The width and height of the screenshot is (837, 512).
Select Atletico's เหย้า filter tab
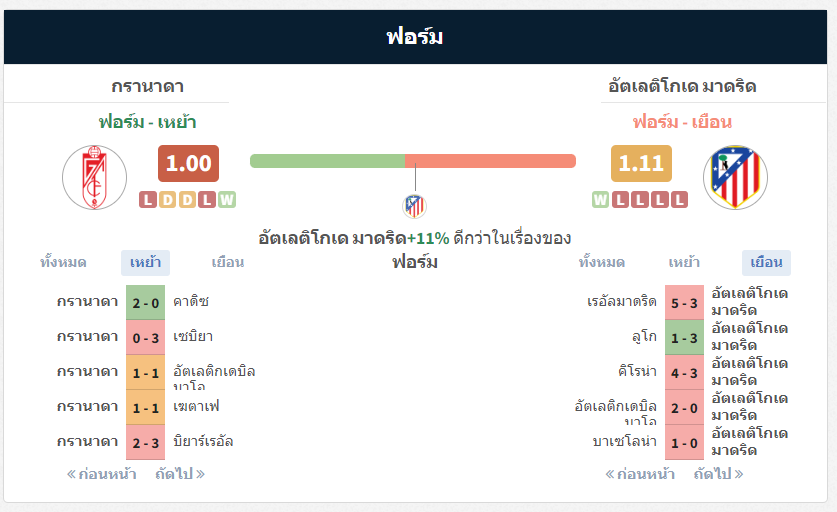[x=684, y=263]
